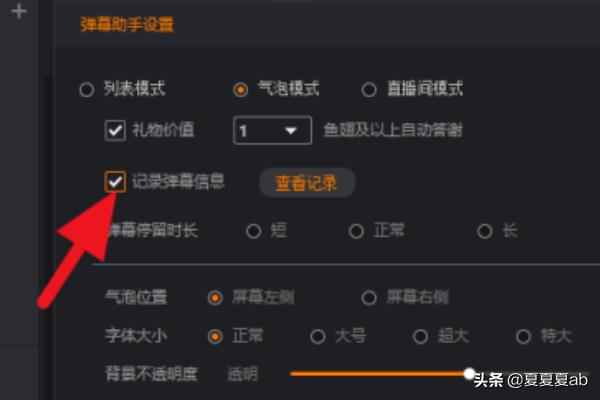Set bubble position to 屏幕右侧
This screenshot has width=600, height=400.
[369, 297]
